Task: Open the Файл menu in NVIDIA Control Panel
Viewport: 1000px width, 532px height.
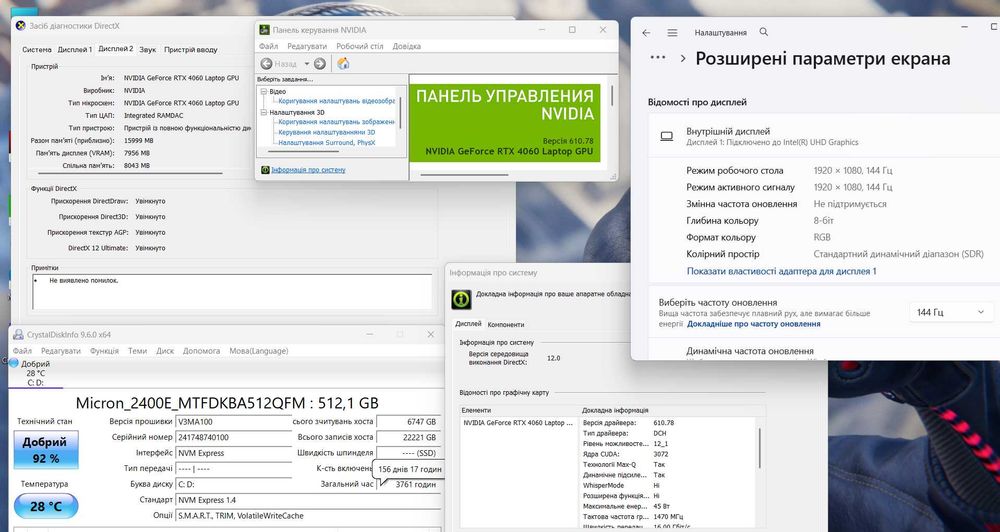Action: (x=268, y=47)
